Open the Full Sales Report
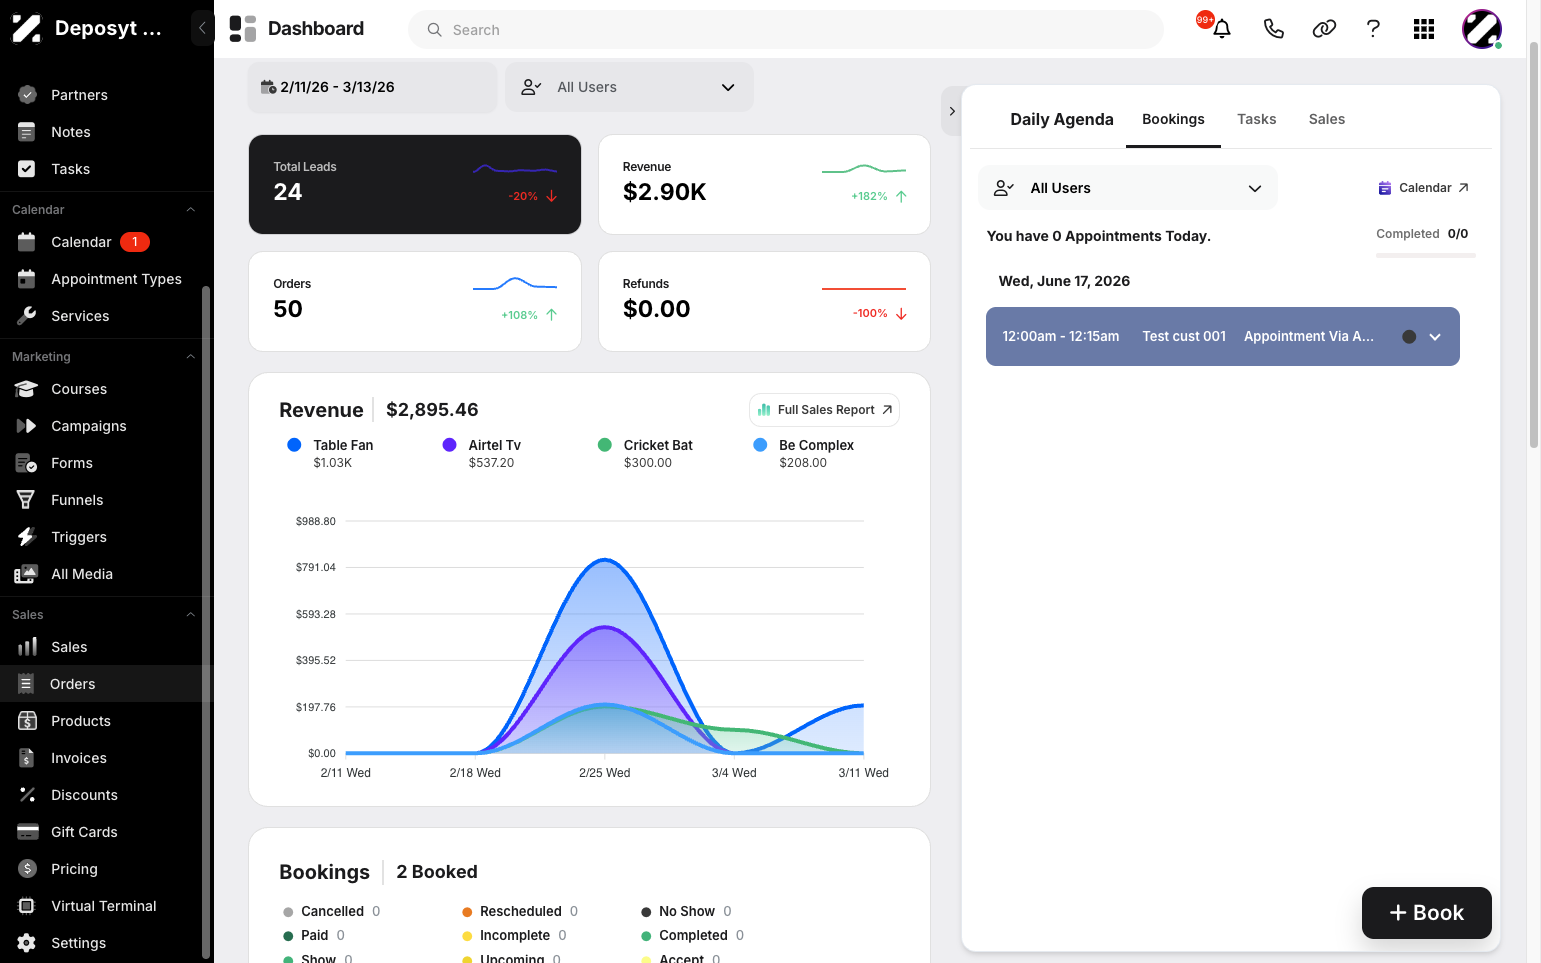1541x963 pixels. click(824, 410)
